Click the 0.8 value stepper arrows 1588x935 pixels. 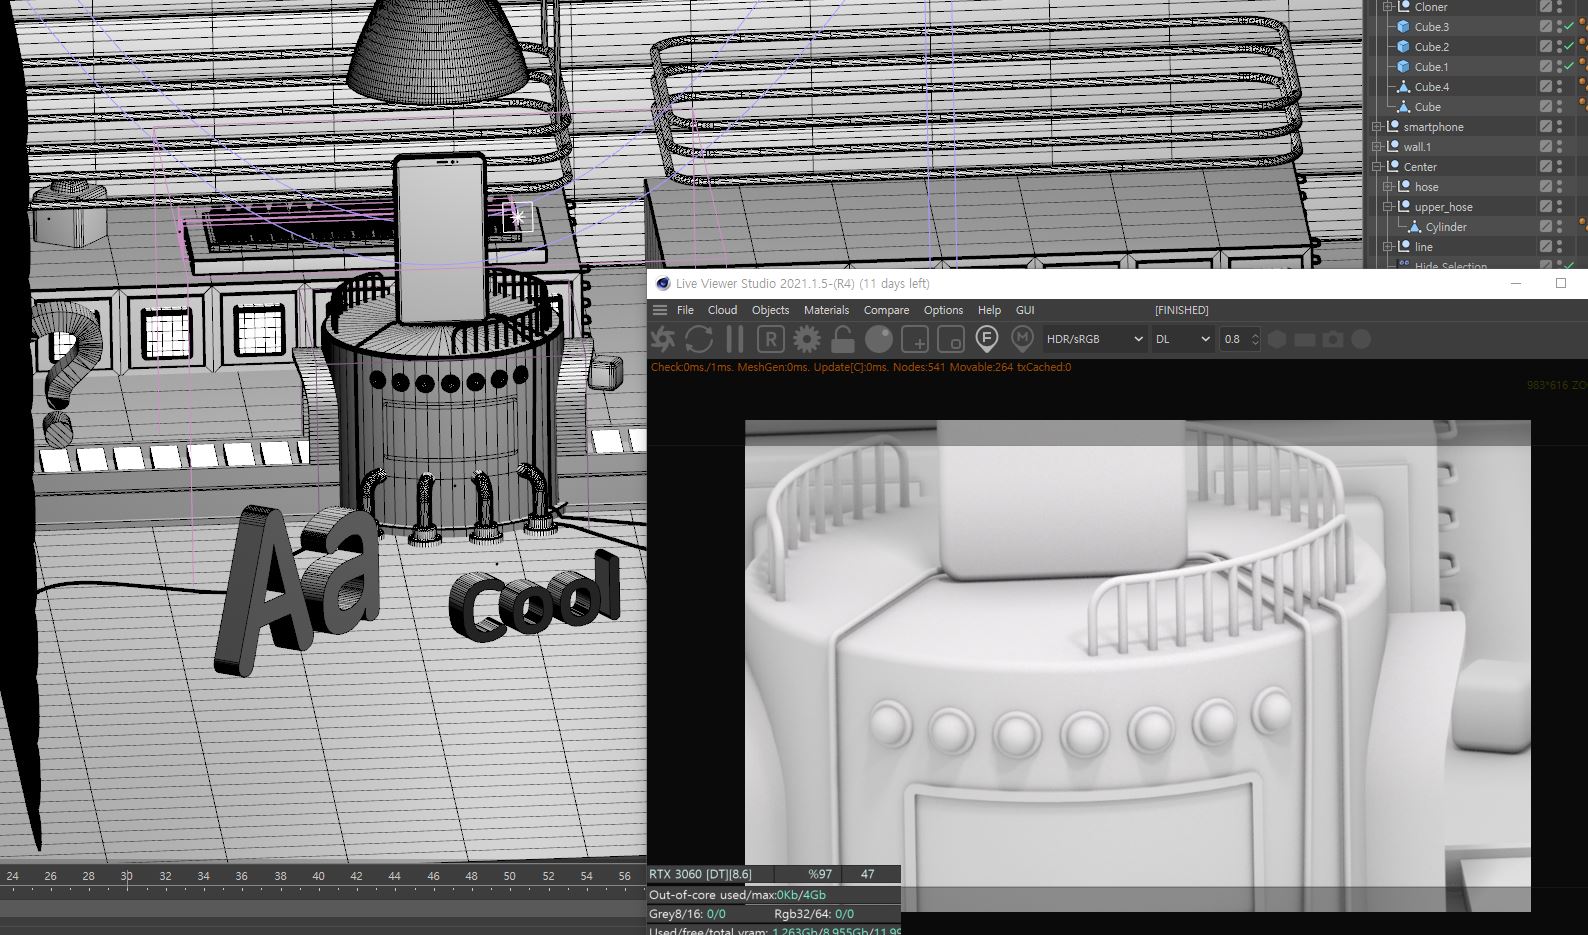pyautogui.click(x=1255, y=339)
